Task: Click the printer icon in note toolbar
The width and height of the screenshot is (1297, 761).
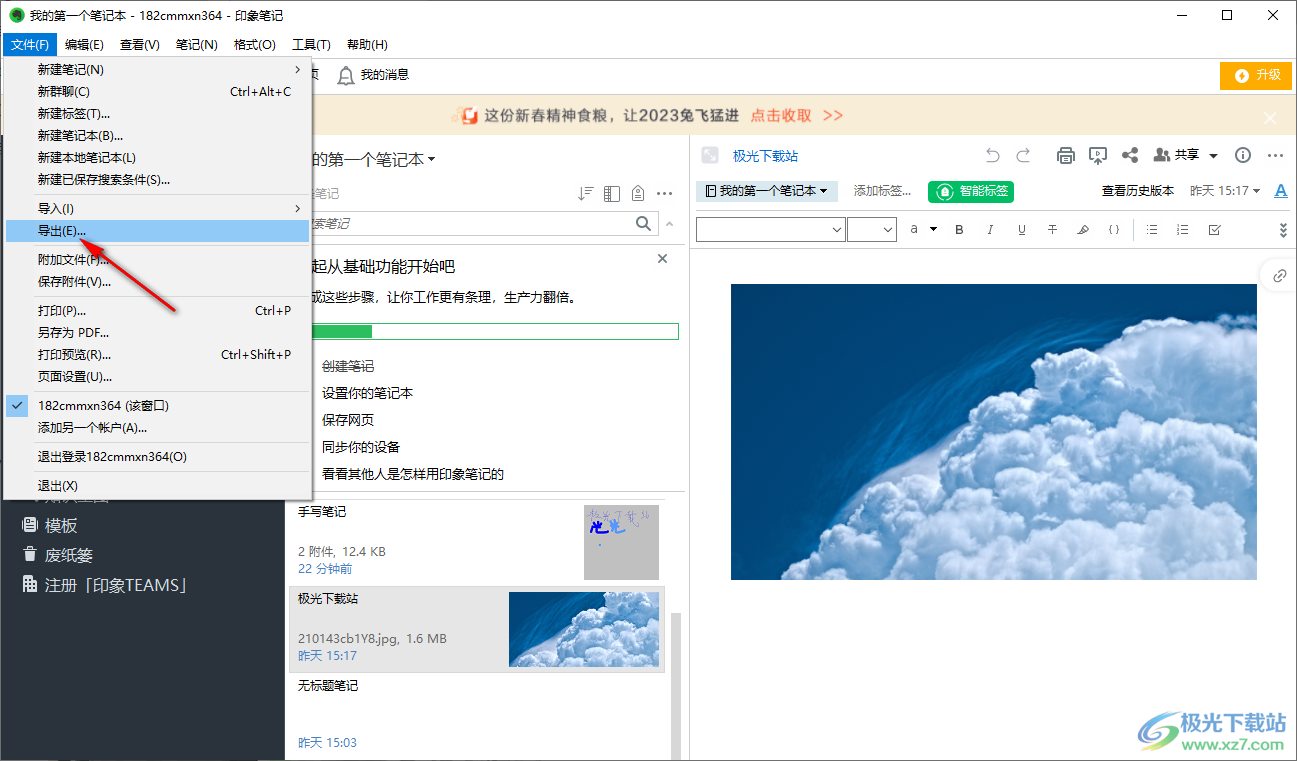Action: pyautogui.click(x=1066, y=155)
